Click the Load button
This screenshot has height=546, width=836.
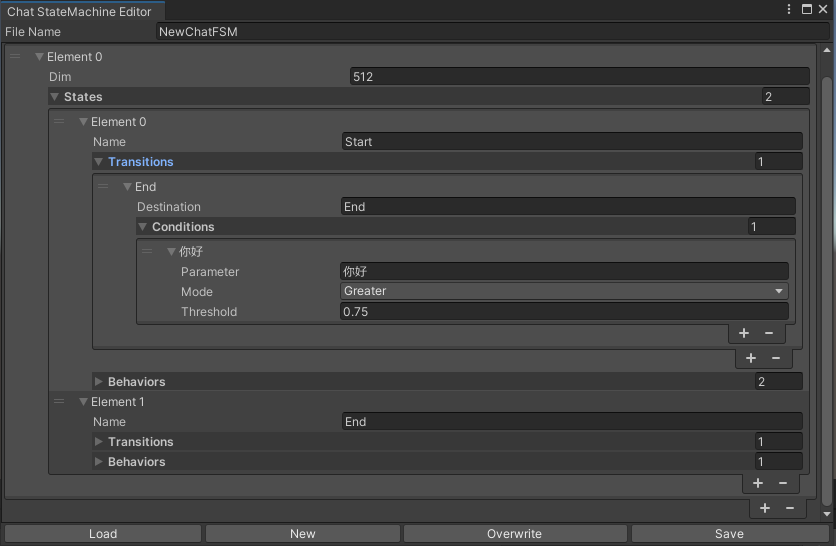(103, 534)
